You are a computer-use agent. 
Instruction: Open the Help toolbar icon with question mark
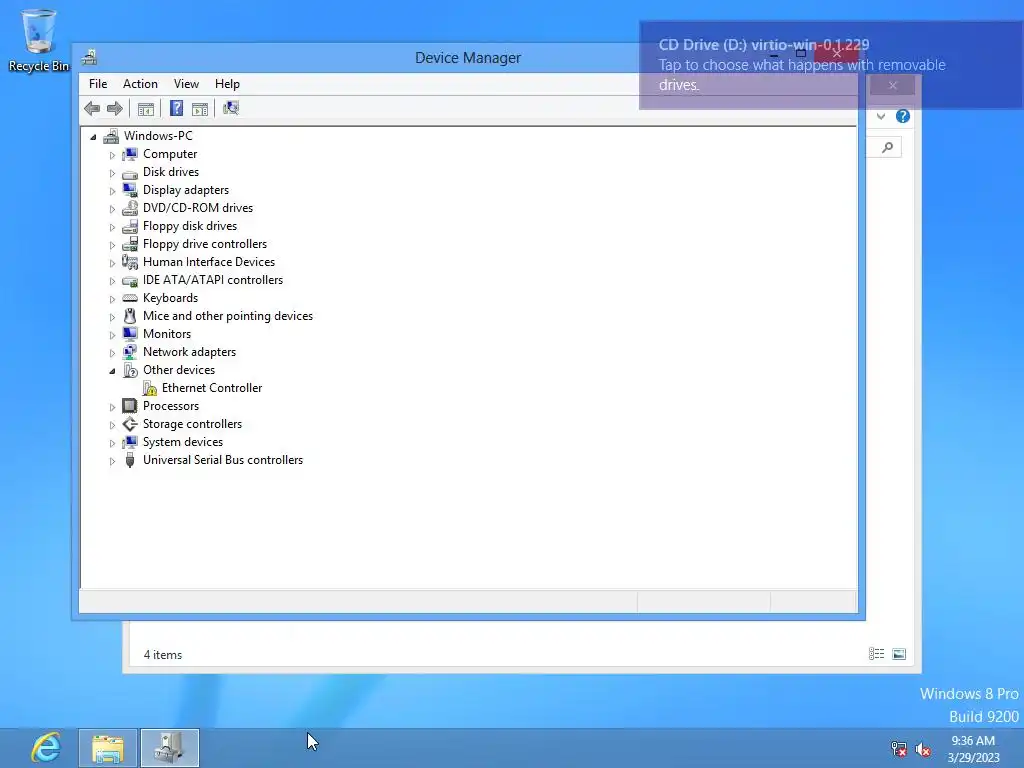pyautogui.click(x=176, y=108)
